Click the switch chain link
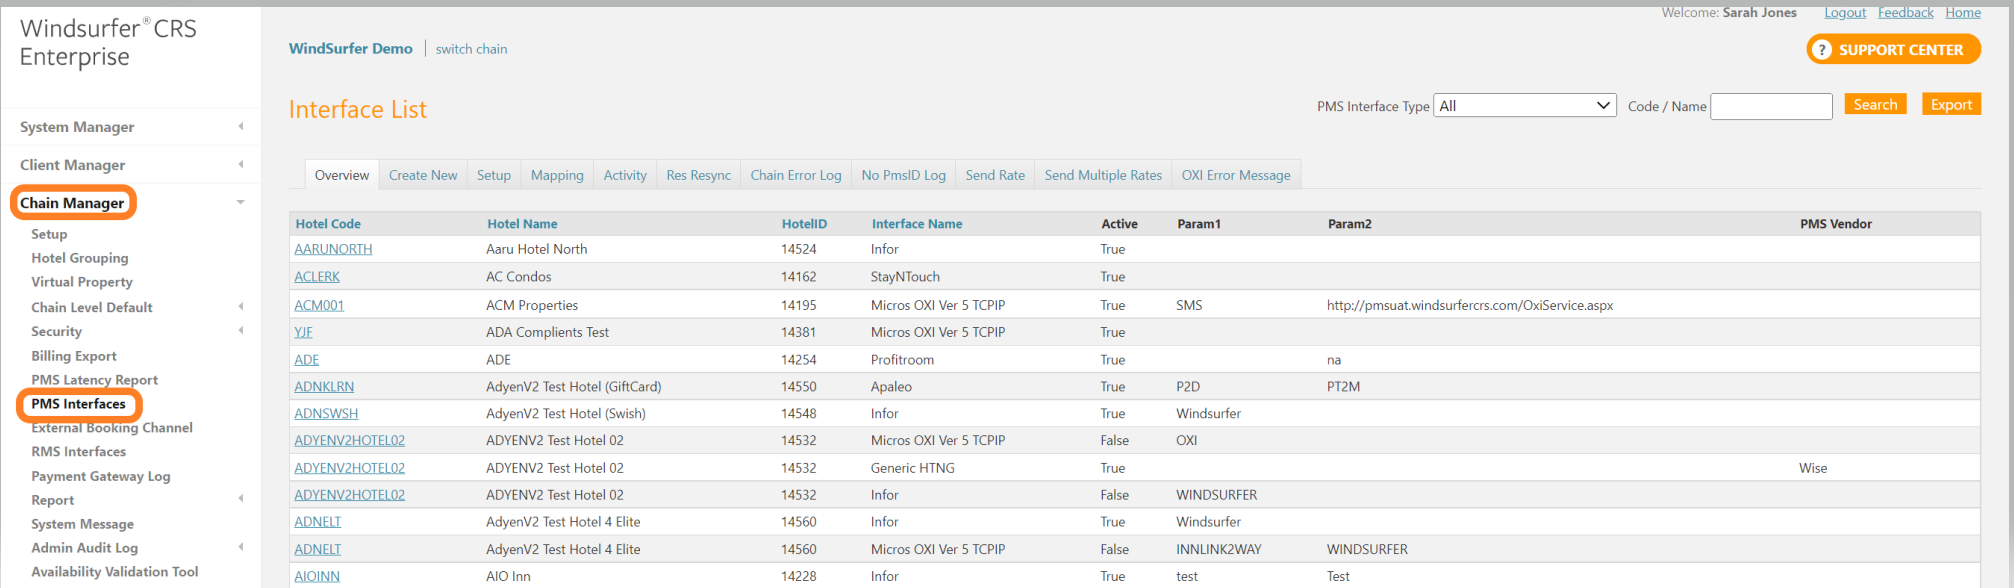2014x588 pixels. (x=471, y=49)
